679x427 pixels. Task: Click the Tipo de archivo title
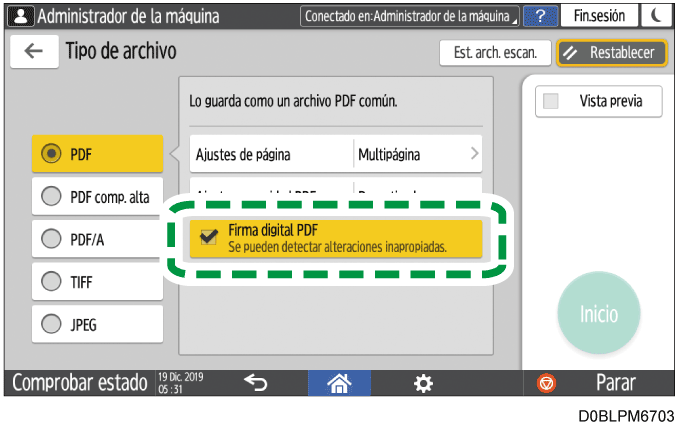pos(121,51)
